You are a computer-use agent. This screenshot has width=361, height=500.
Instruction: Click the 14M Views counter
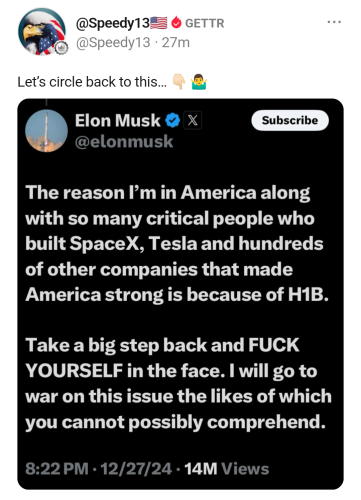coord(227,469)
